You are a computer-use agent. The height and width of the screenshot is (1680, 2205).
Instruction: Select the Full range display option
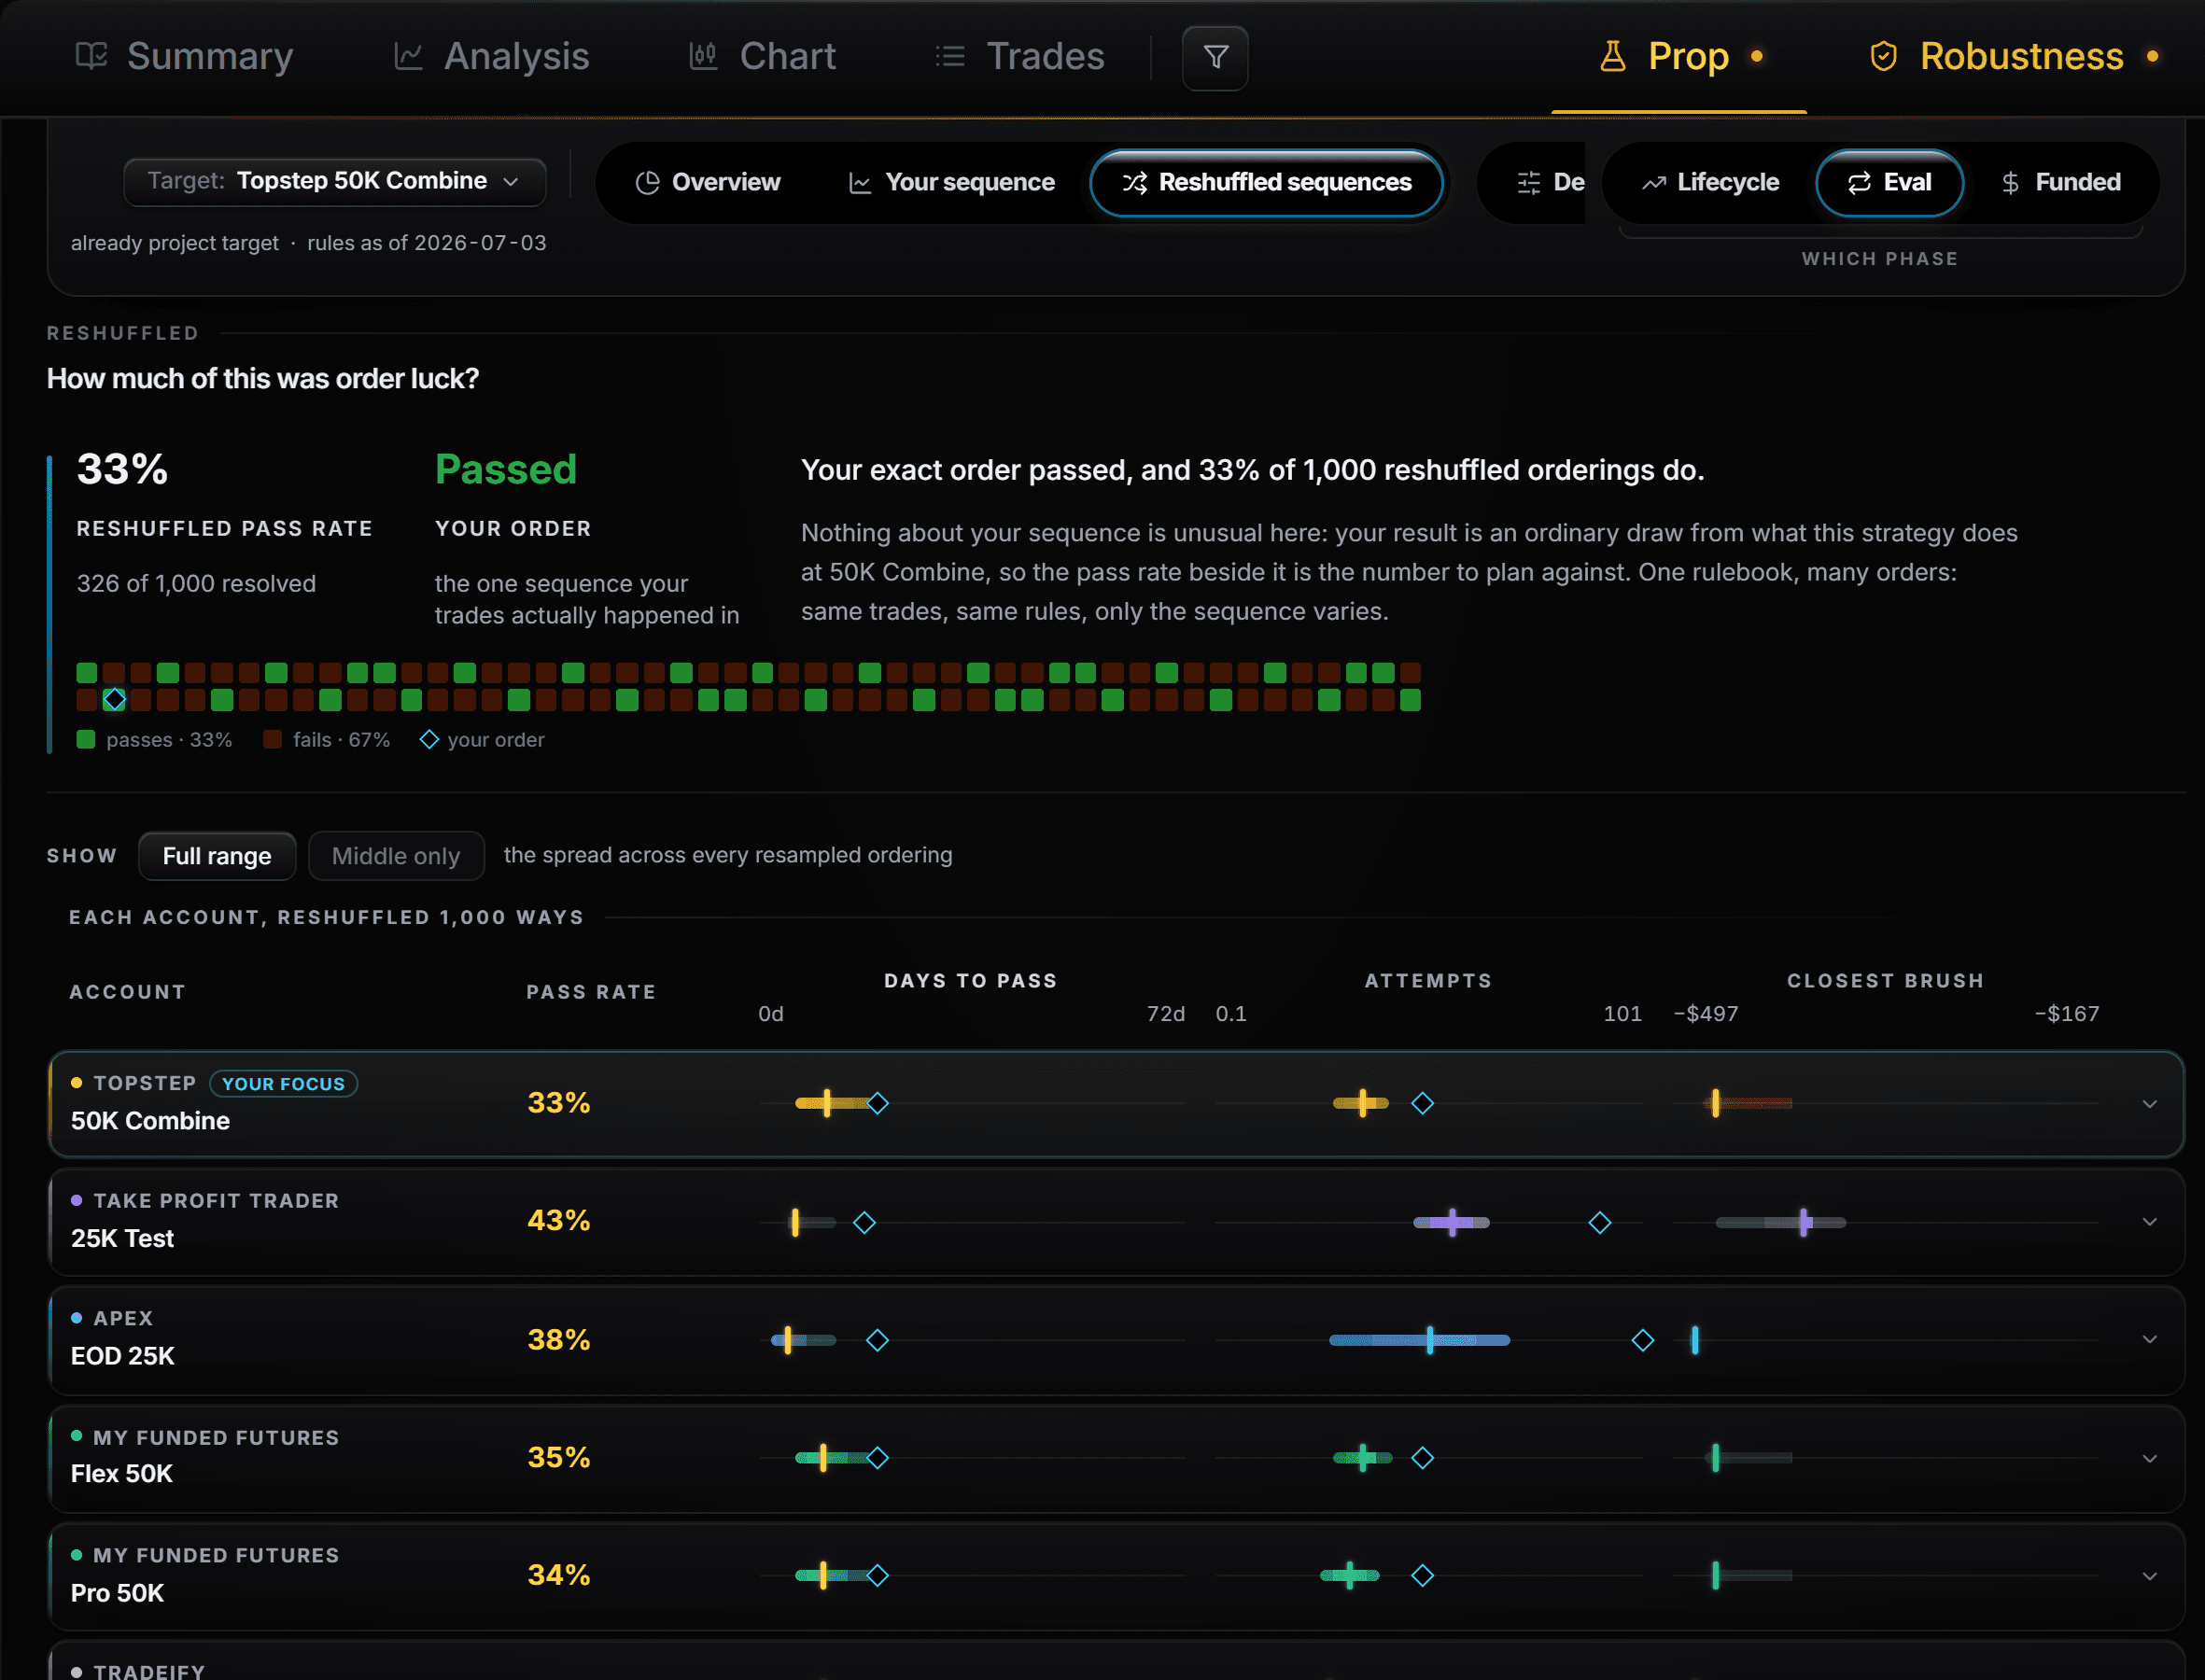tap(217, 856)
